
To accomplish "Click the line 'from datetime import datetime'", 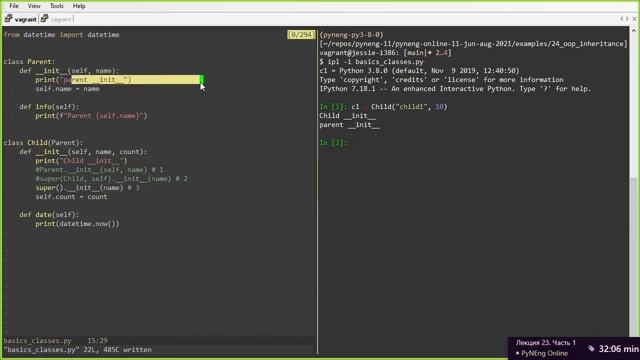I will [62, 35].
